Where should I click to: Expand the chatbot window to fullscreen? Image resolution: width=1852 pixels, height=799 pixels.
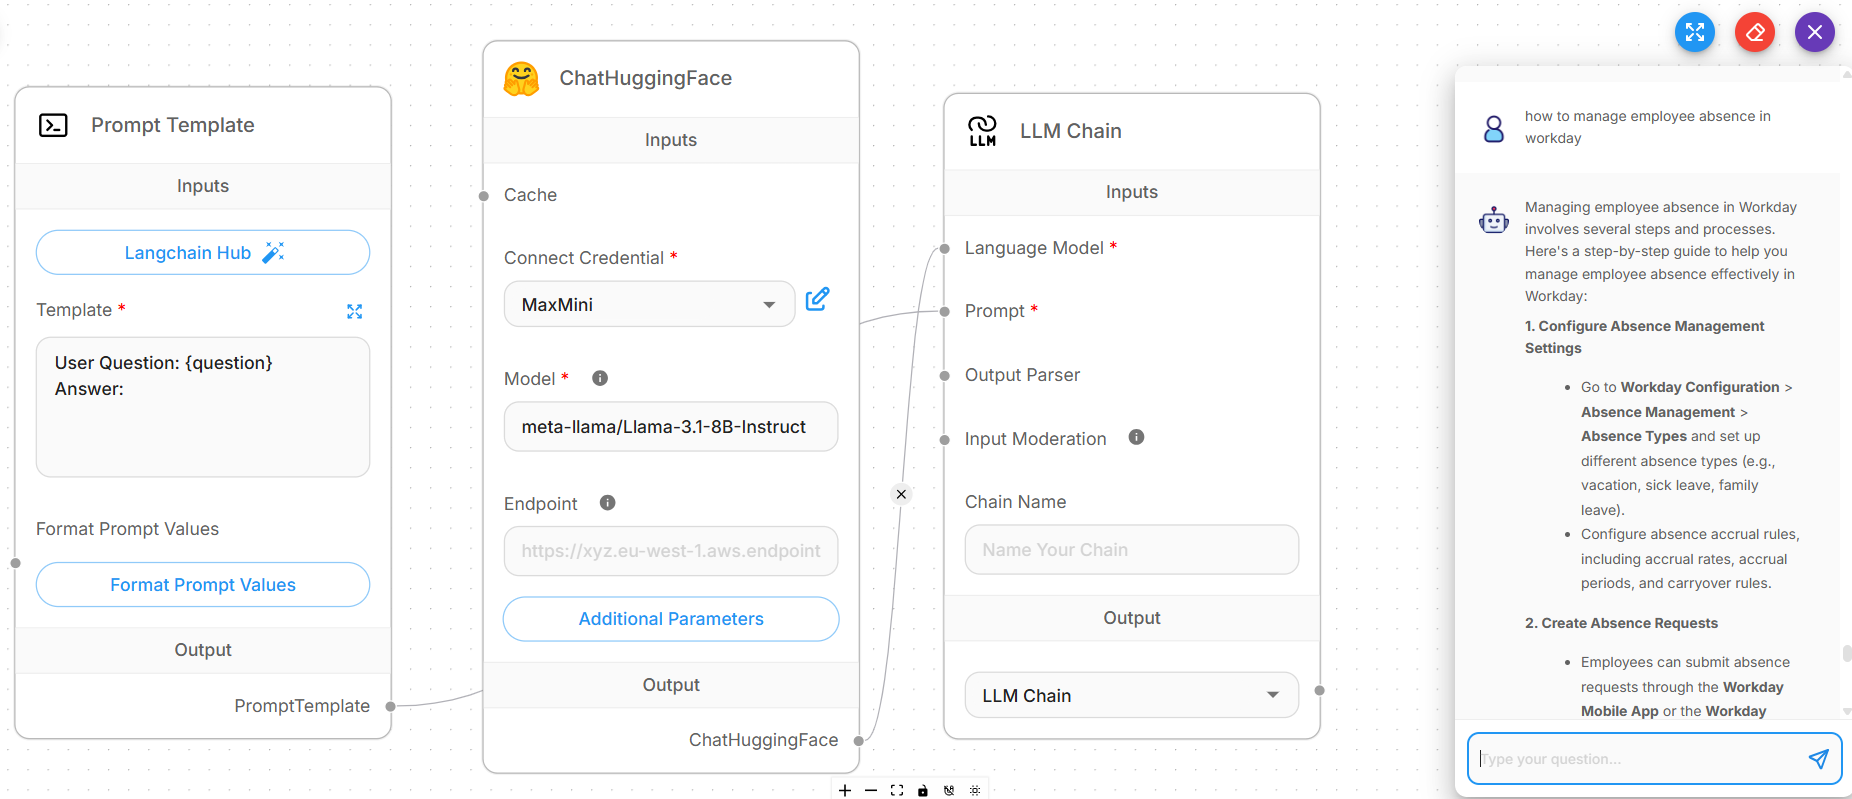pyautogui.click(x=1694, y=31)
